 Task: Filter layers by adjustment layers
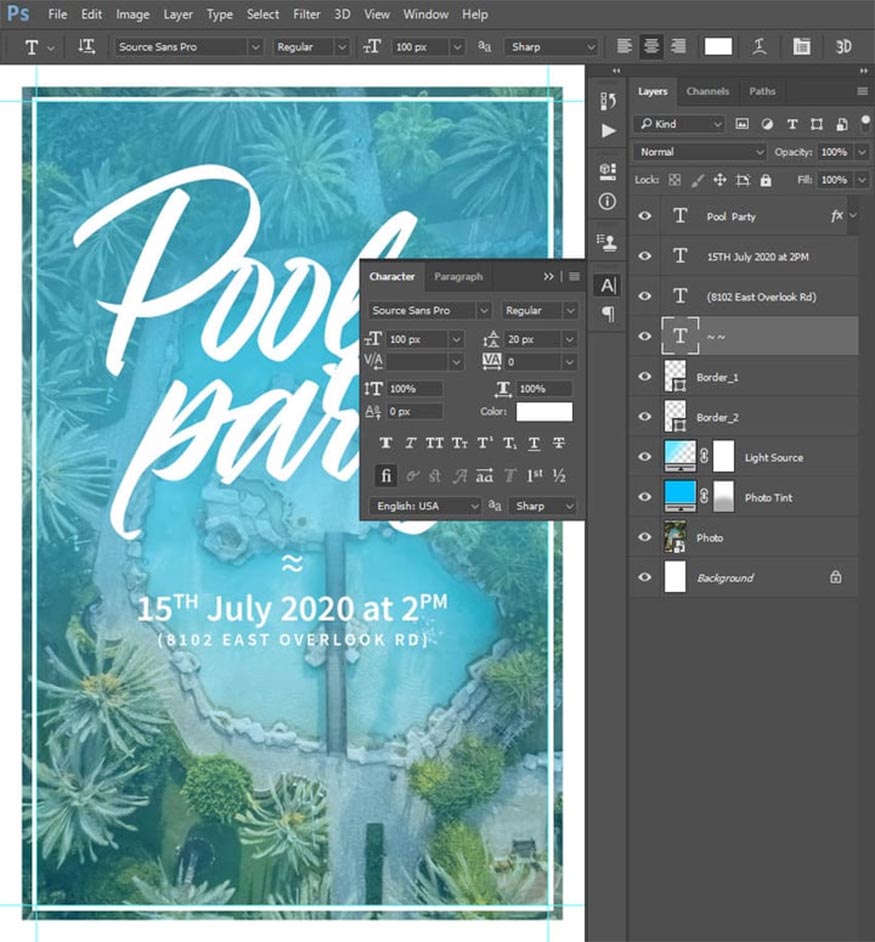tap(767, 124)
